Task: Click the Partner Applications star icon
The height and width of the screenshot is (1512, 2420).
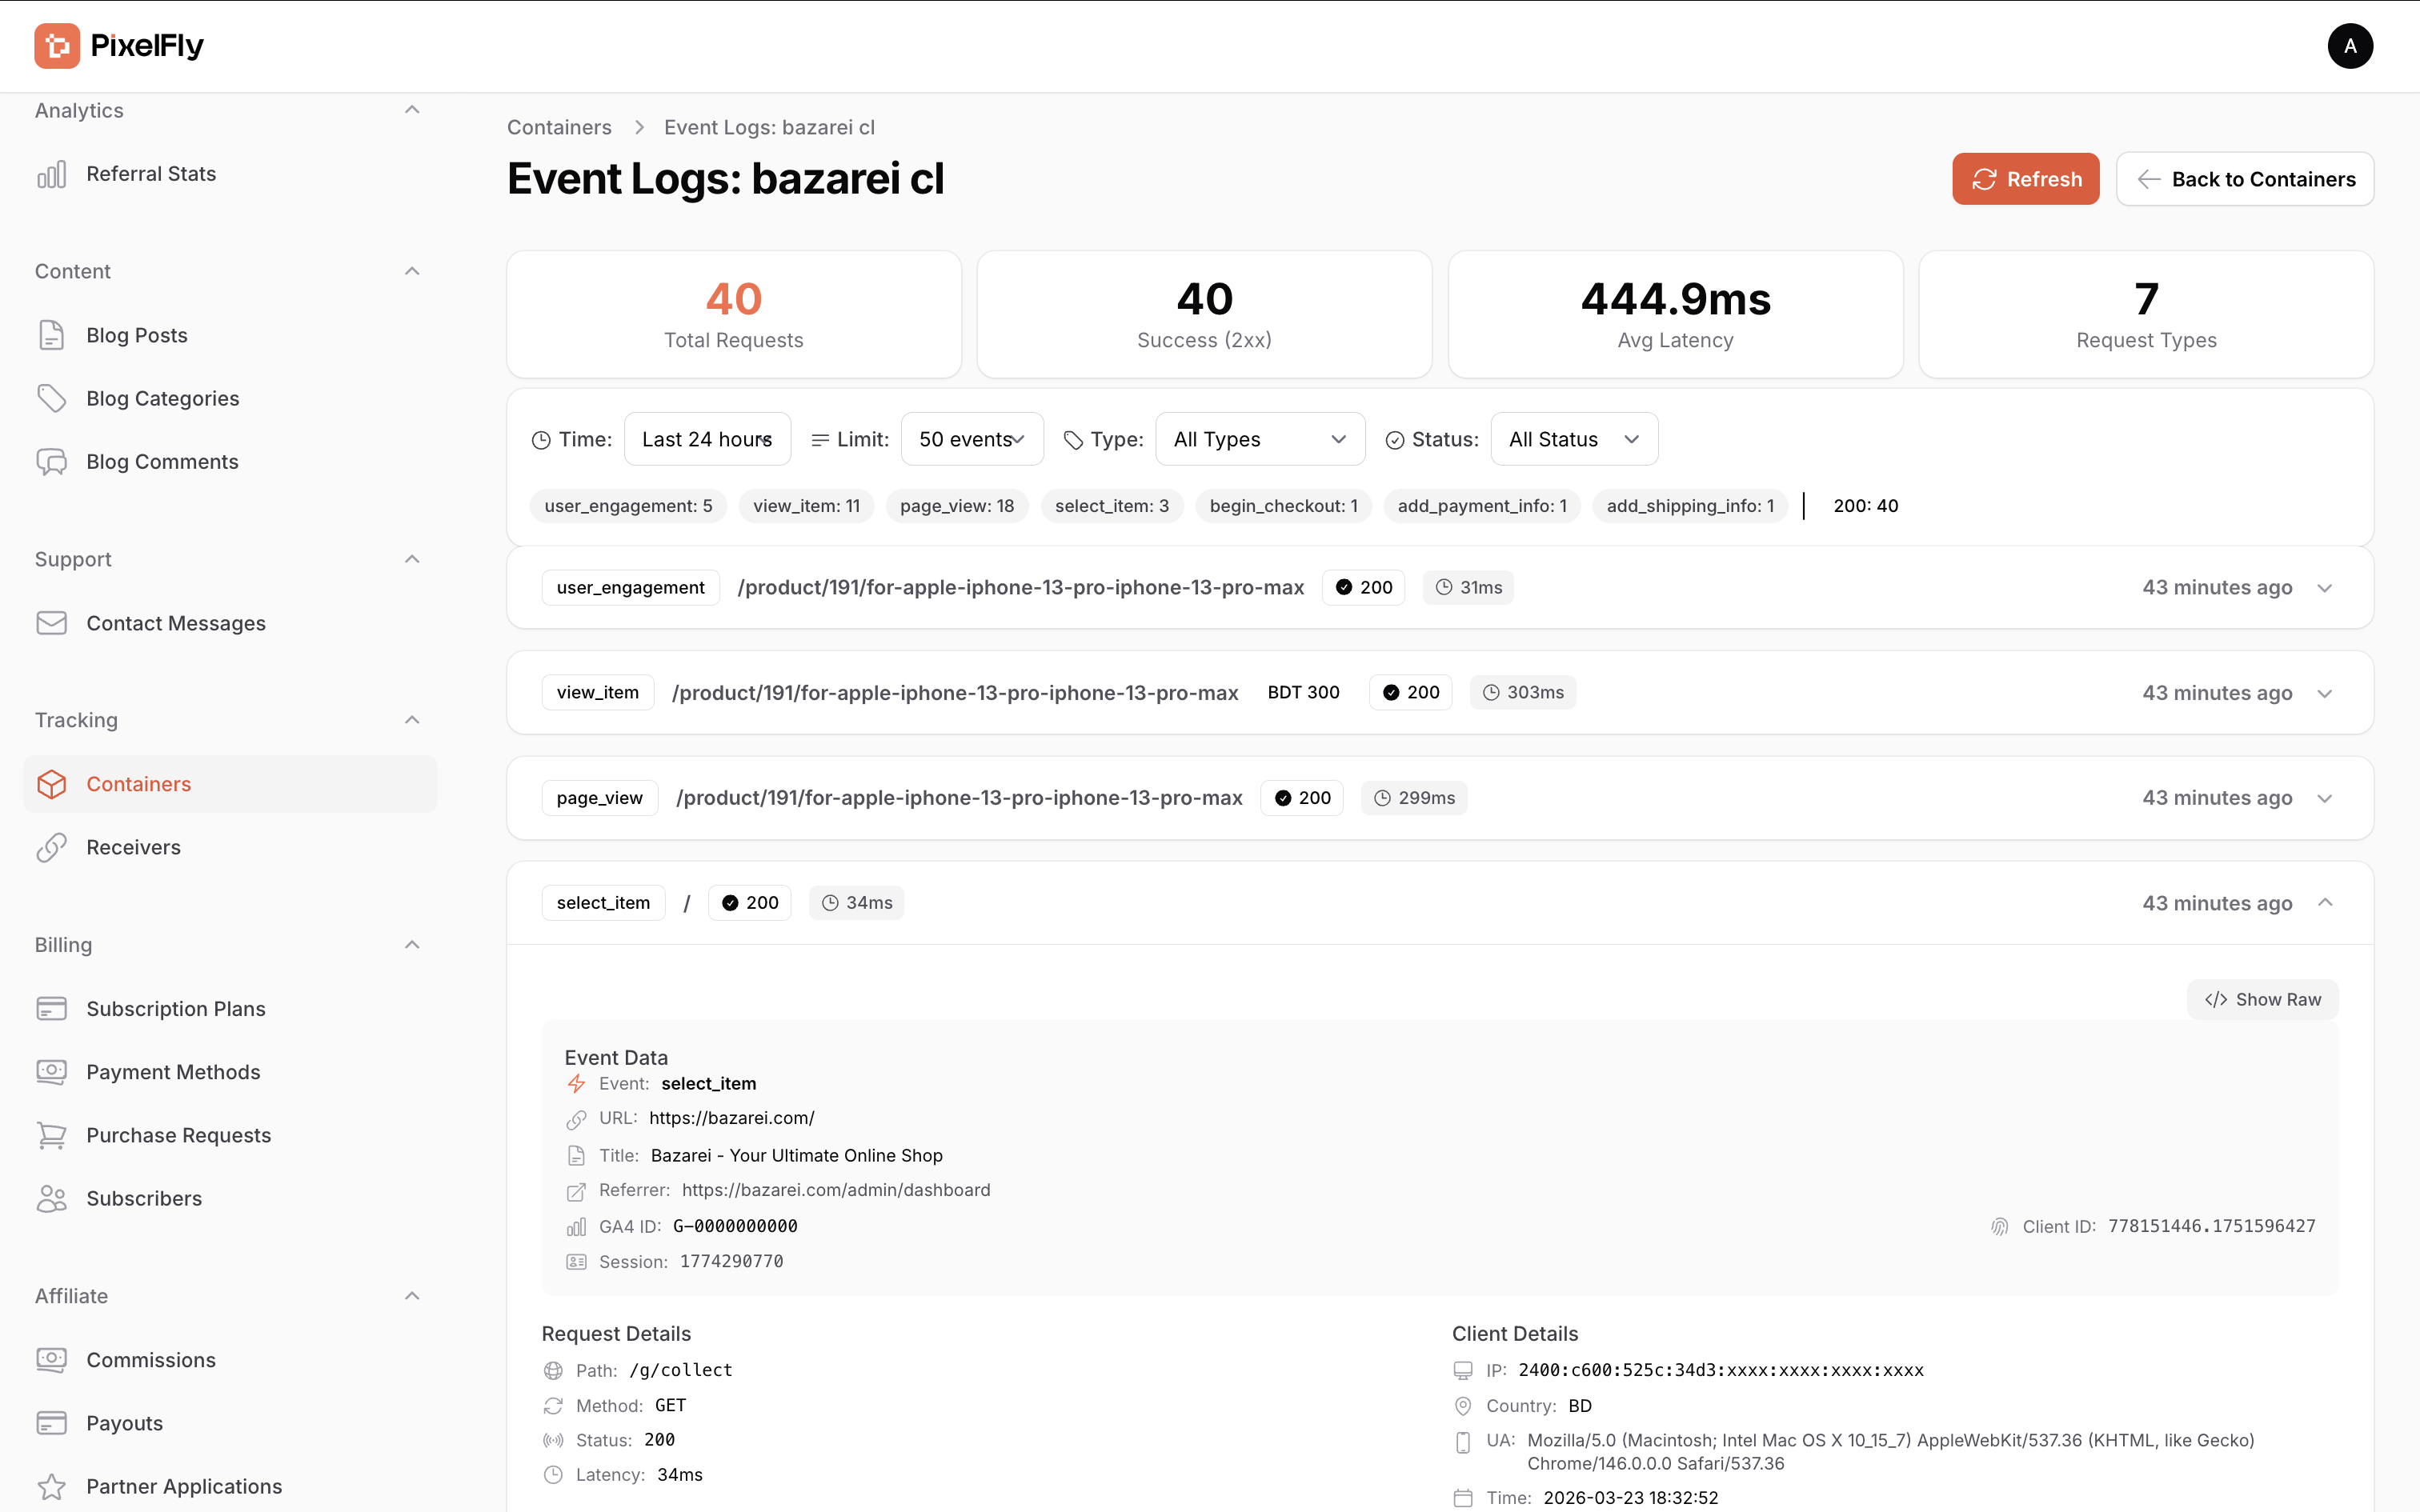Action: coord(51,1486)
